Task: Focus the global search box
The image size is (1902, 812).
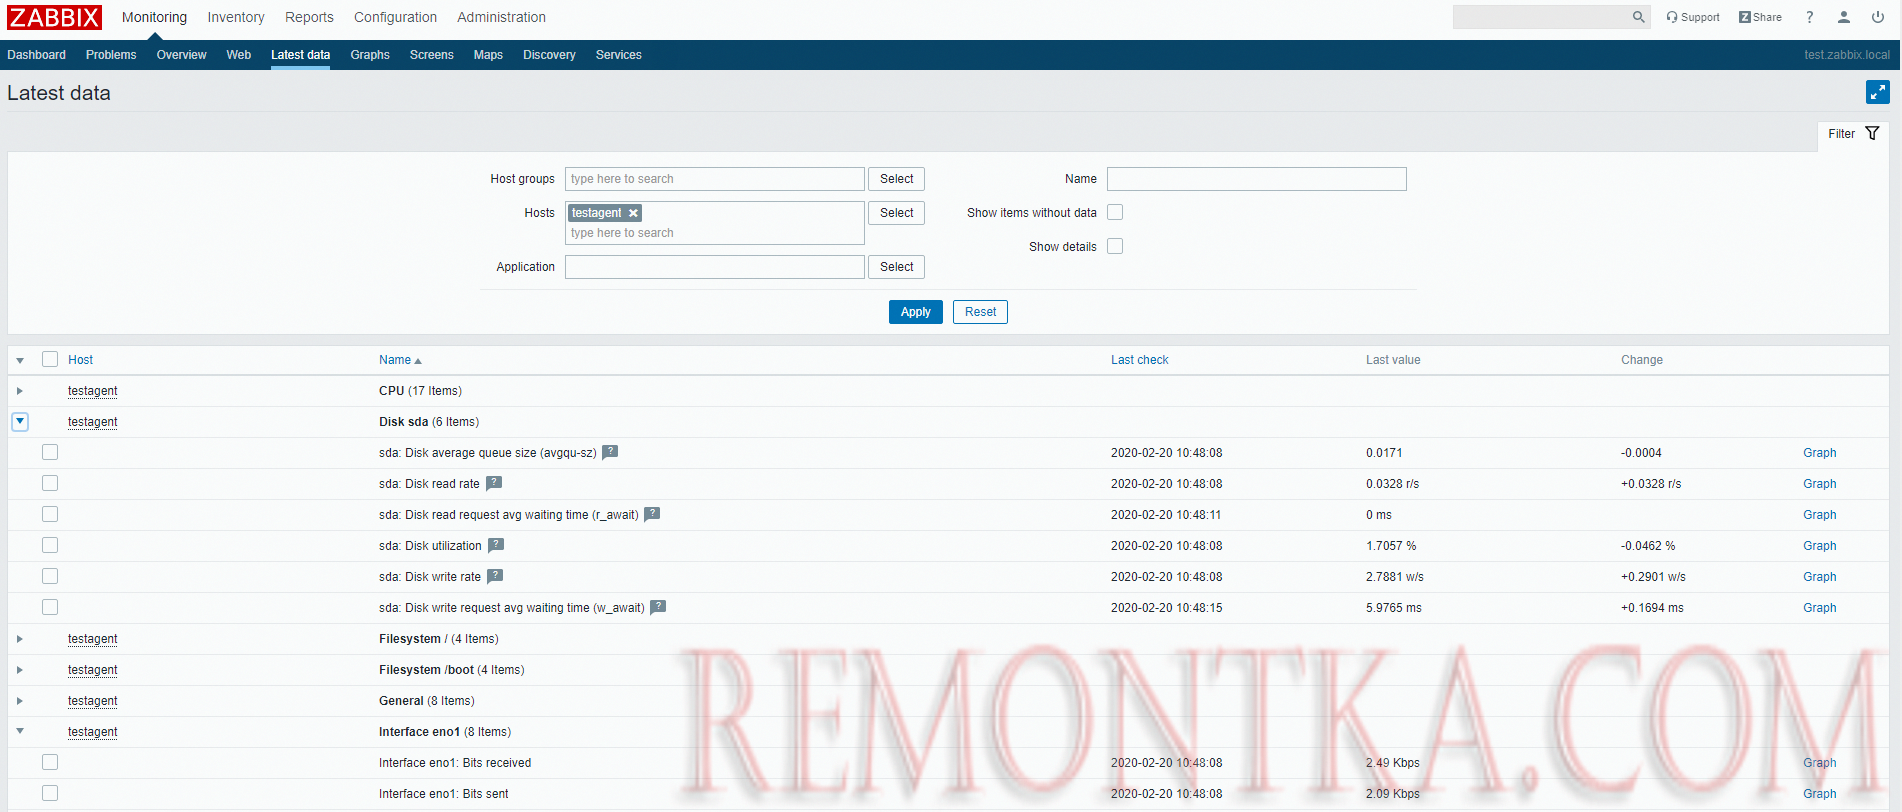Action: pyautogui.click(x=1540, y=17)
